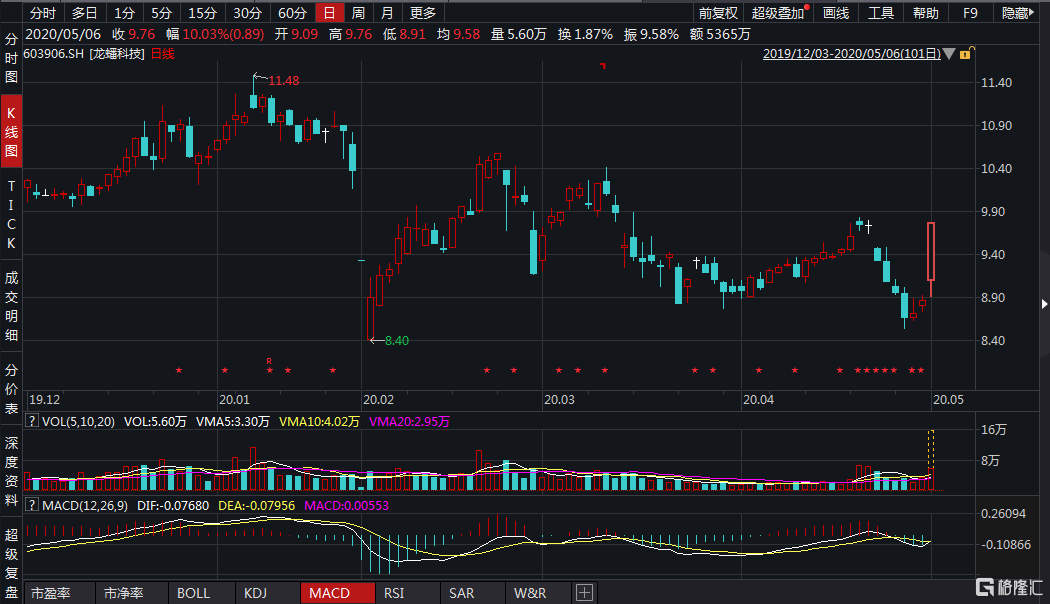Click the 20.04 time axis label
The height and width of the screenshot is (604, 1050).
758,400
